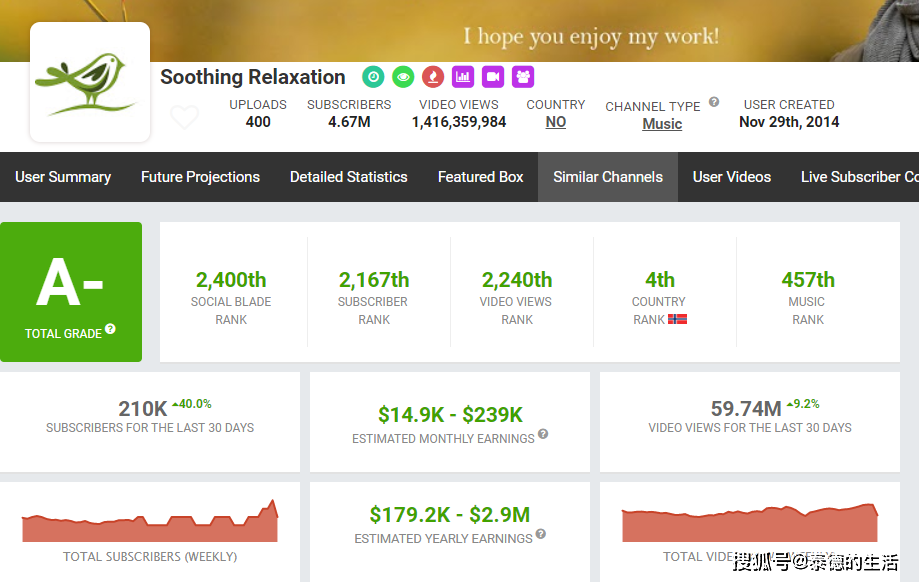Click the A- total grade box
This screenshot has height=582, width=919.
pyautogui.click(x=71, y=292)
